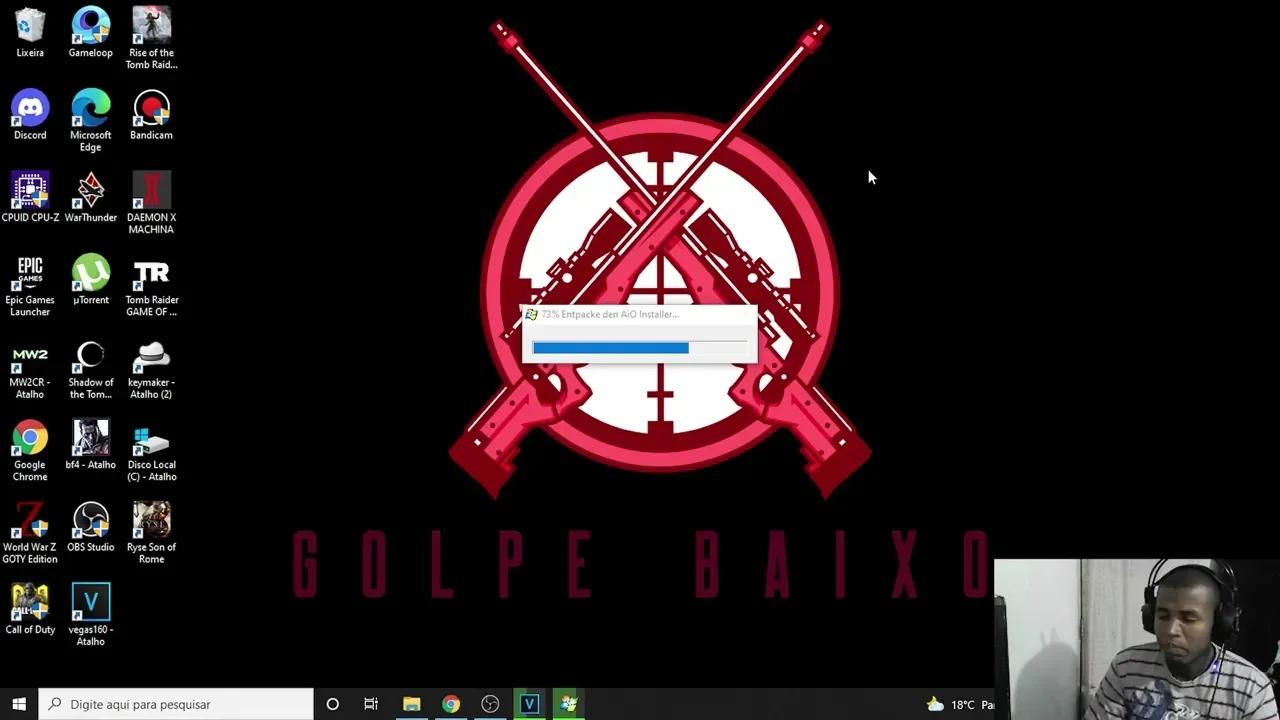Screen dimensions: 1280x720
Task: Select the CPUID CPU-Z icon
Action: tap(30, 191)
